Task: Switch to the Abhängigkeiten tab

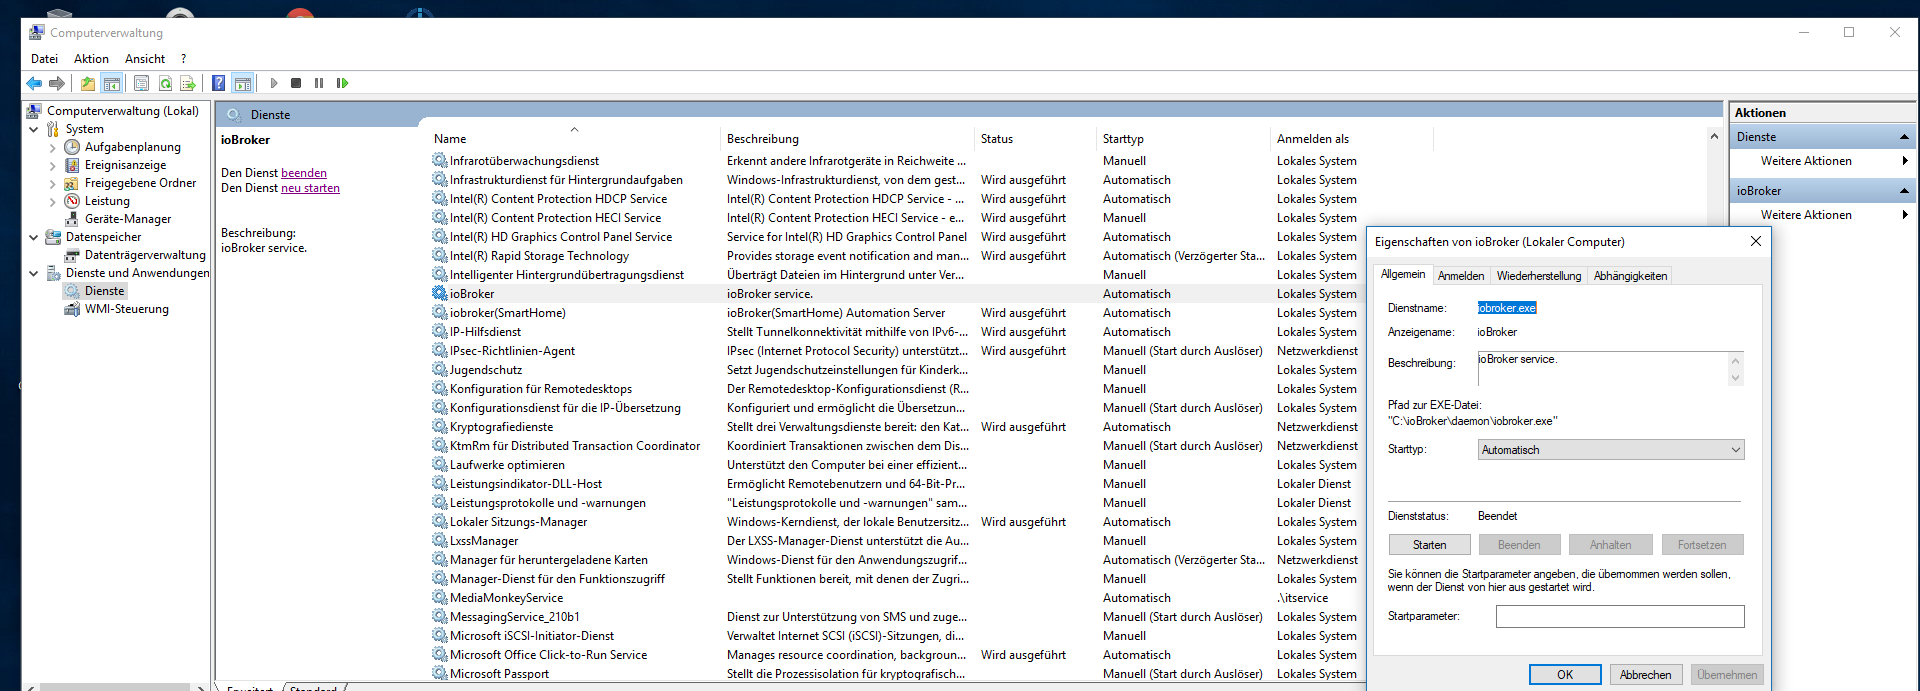Action: tap(1630, 276)
